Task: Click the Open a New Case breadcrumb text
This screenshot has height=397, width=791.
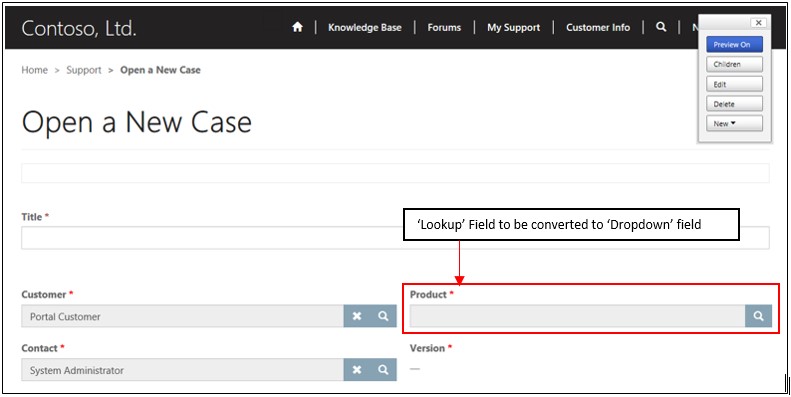Action: click(x=160, y=70)
